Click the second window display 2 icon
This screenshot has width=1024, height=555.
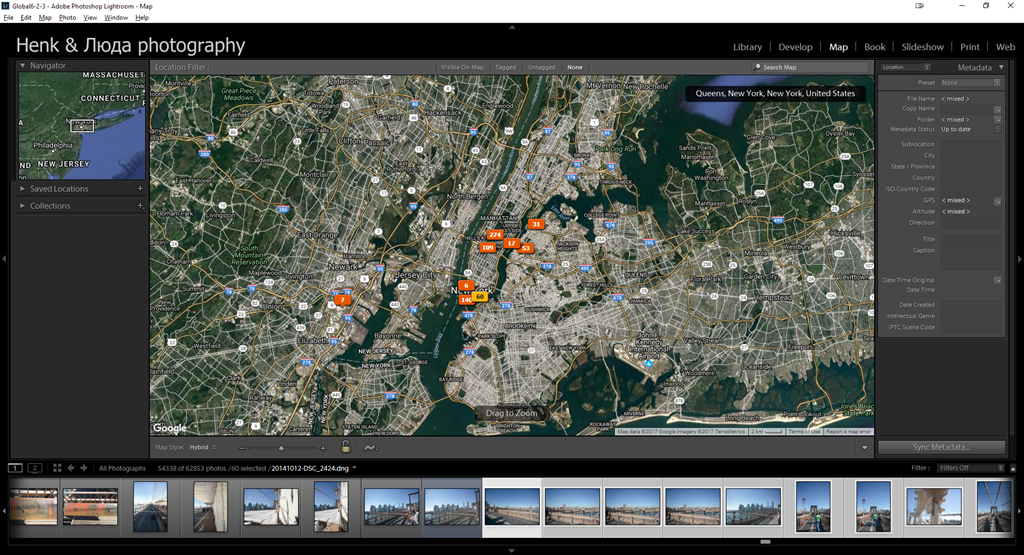(x=35, y=468)
